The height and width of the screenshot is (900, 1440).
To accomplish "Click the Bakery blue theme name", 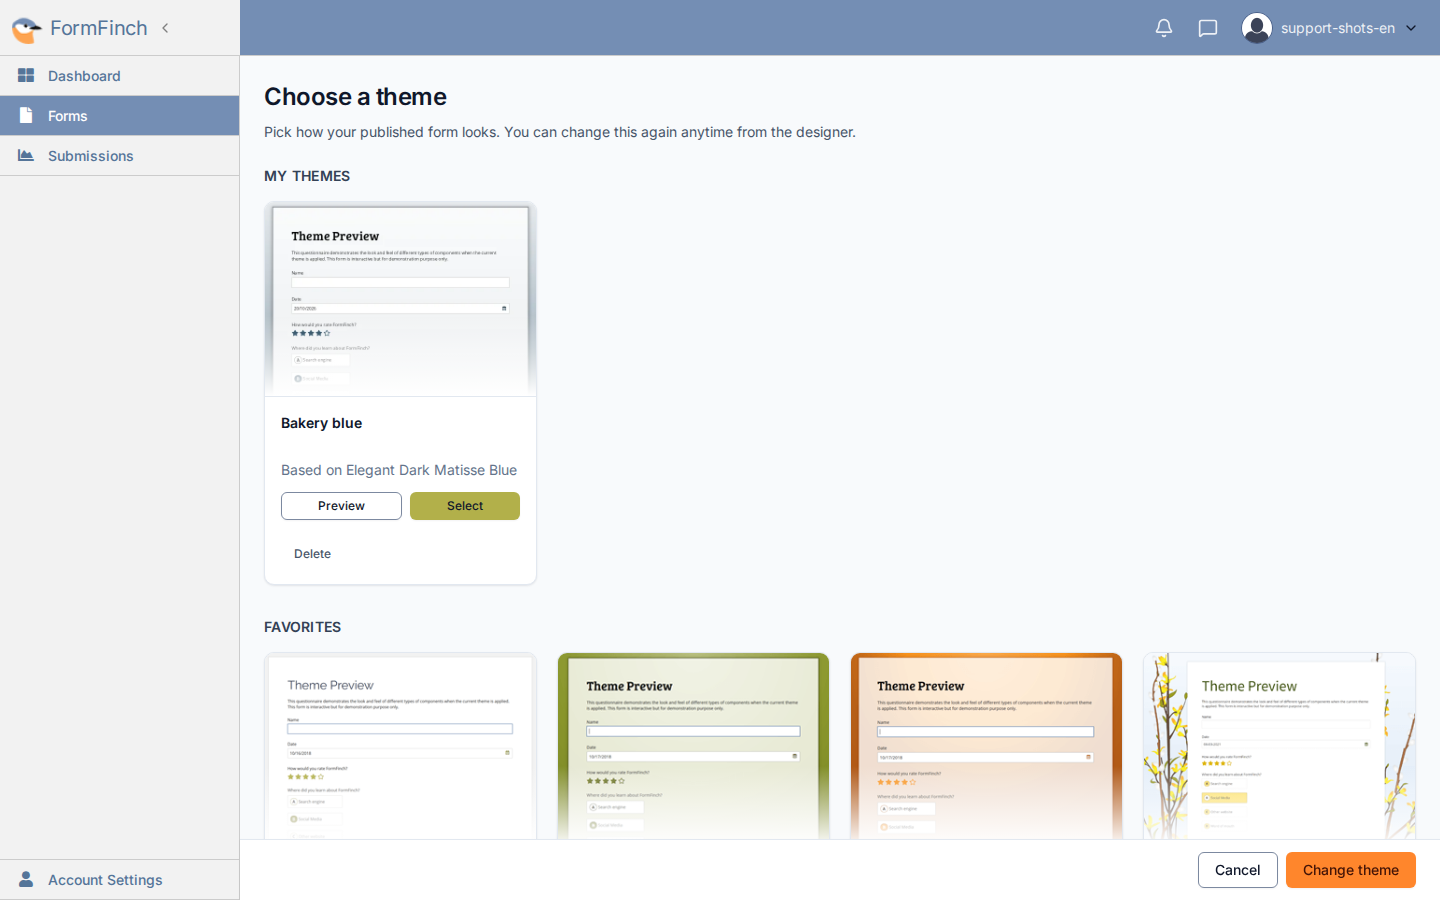I will [321, 423].
